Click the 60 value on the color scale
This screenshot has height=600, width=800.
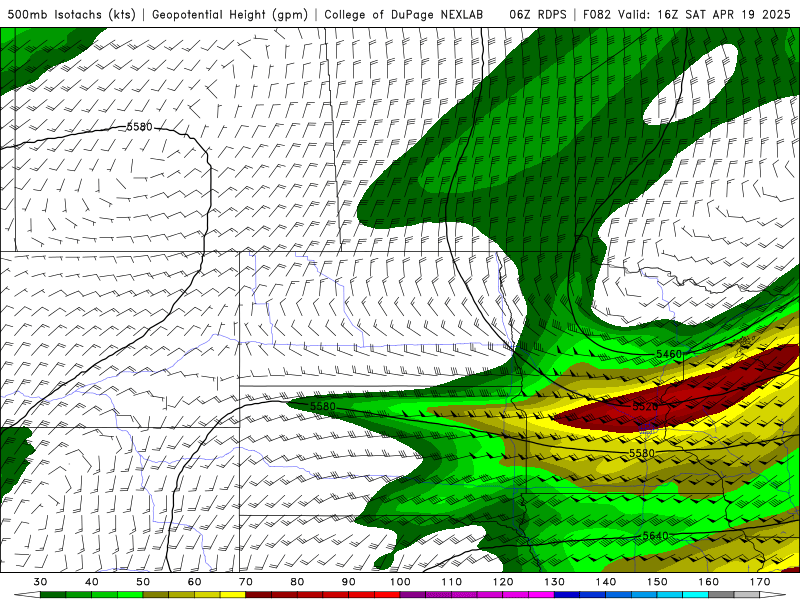[x=194, y=582]
